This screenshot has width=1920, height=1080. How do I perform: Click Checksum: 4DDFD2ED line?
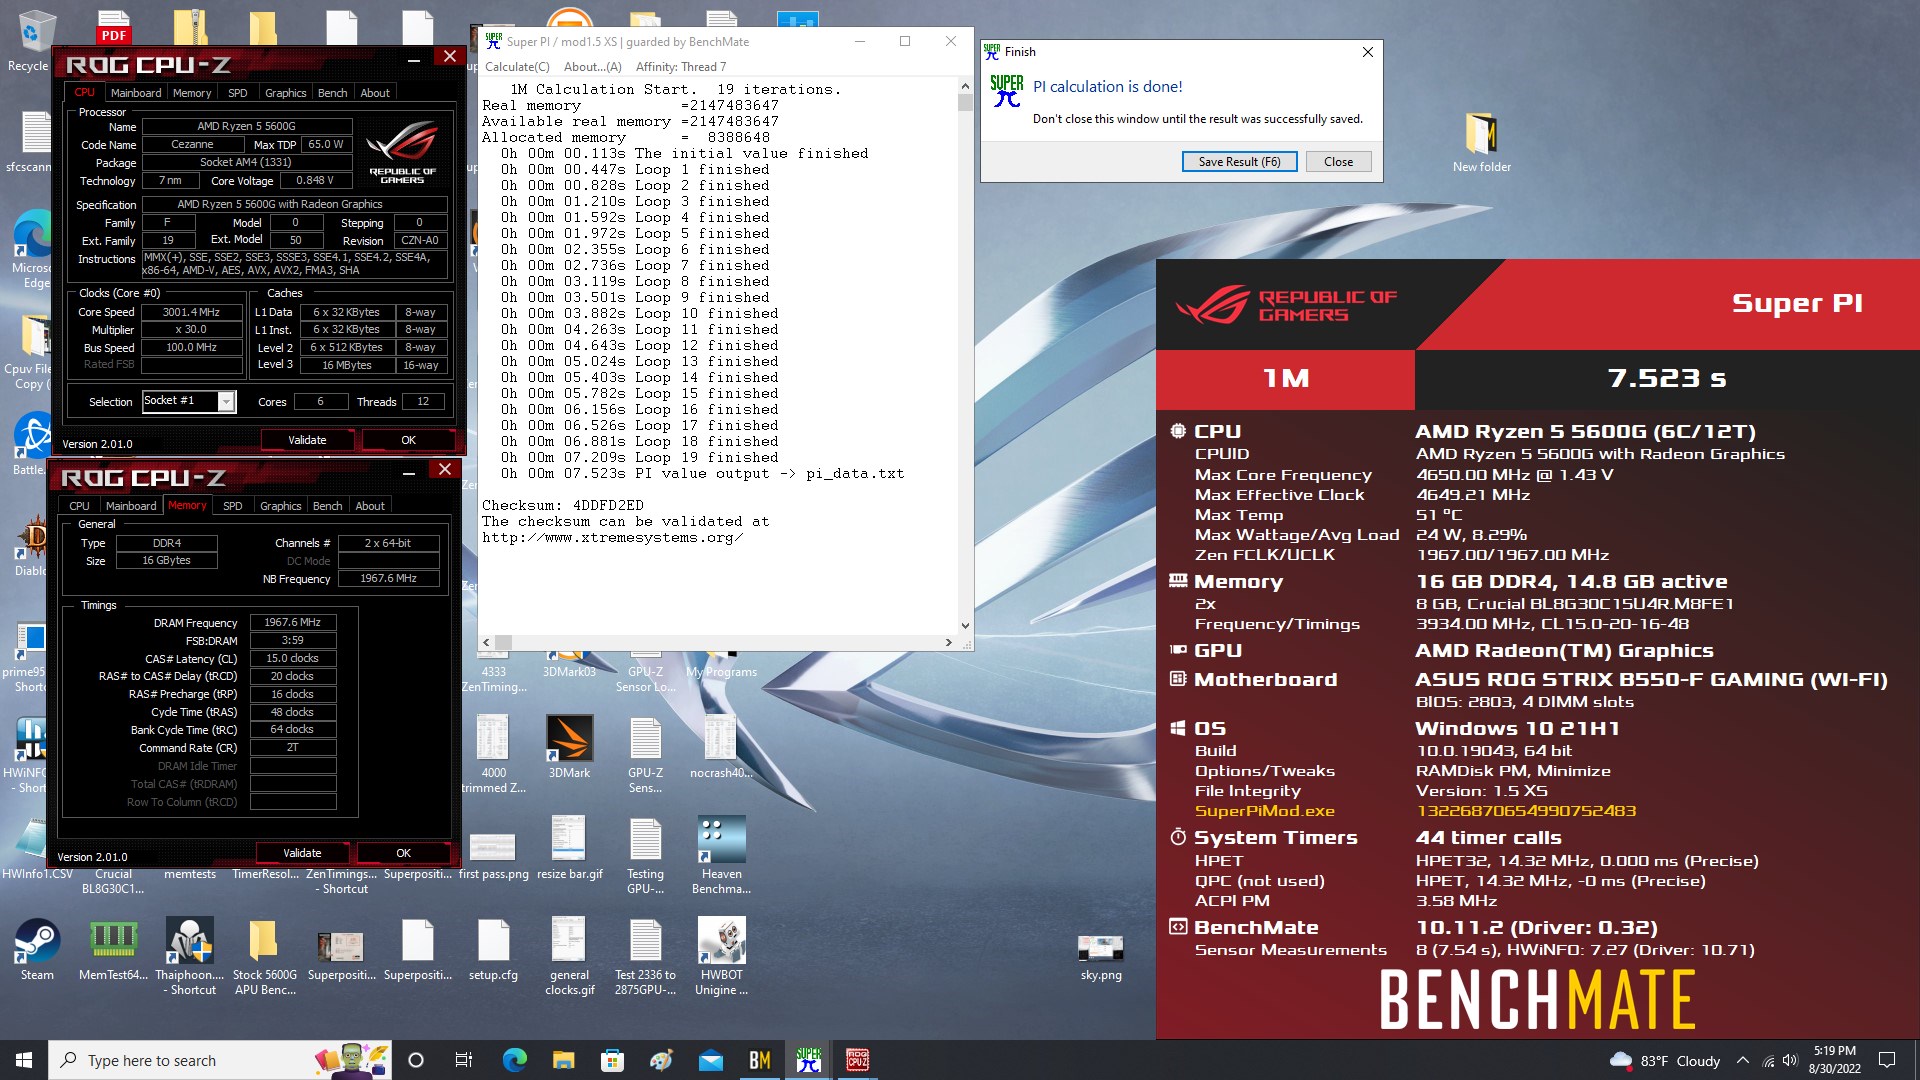pos(563,505)
